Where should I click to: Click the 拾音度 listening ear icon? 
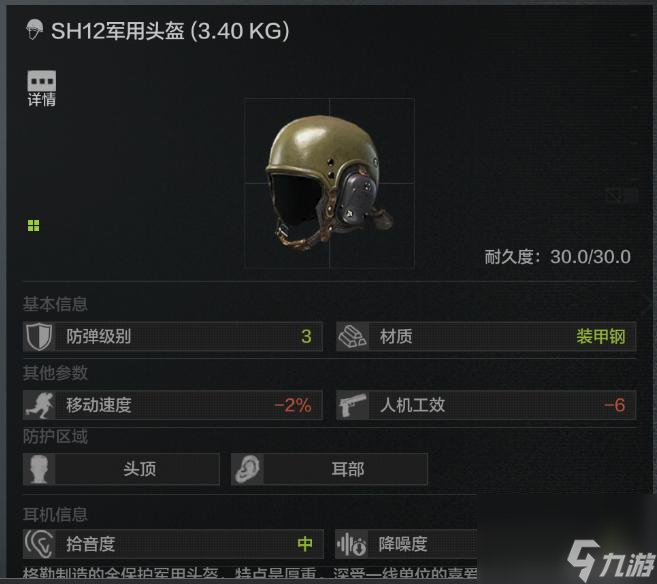(x=39, y=544)
